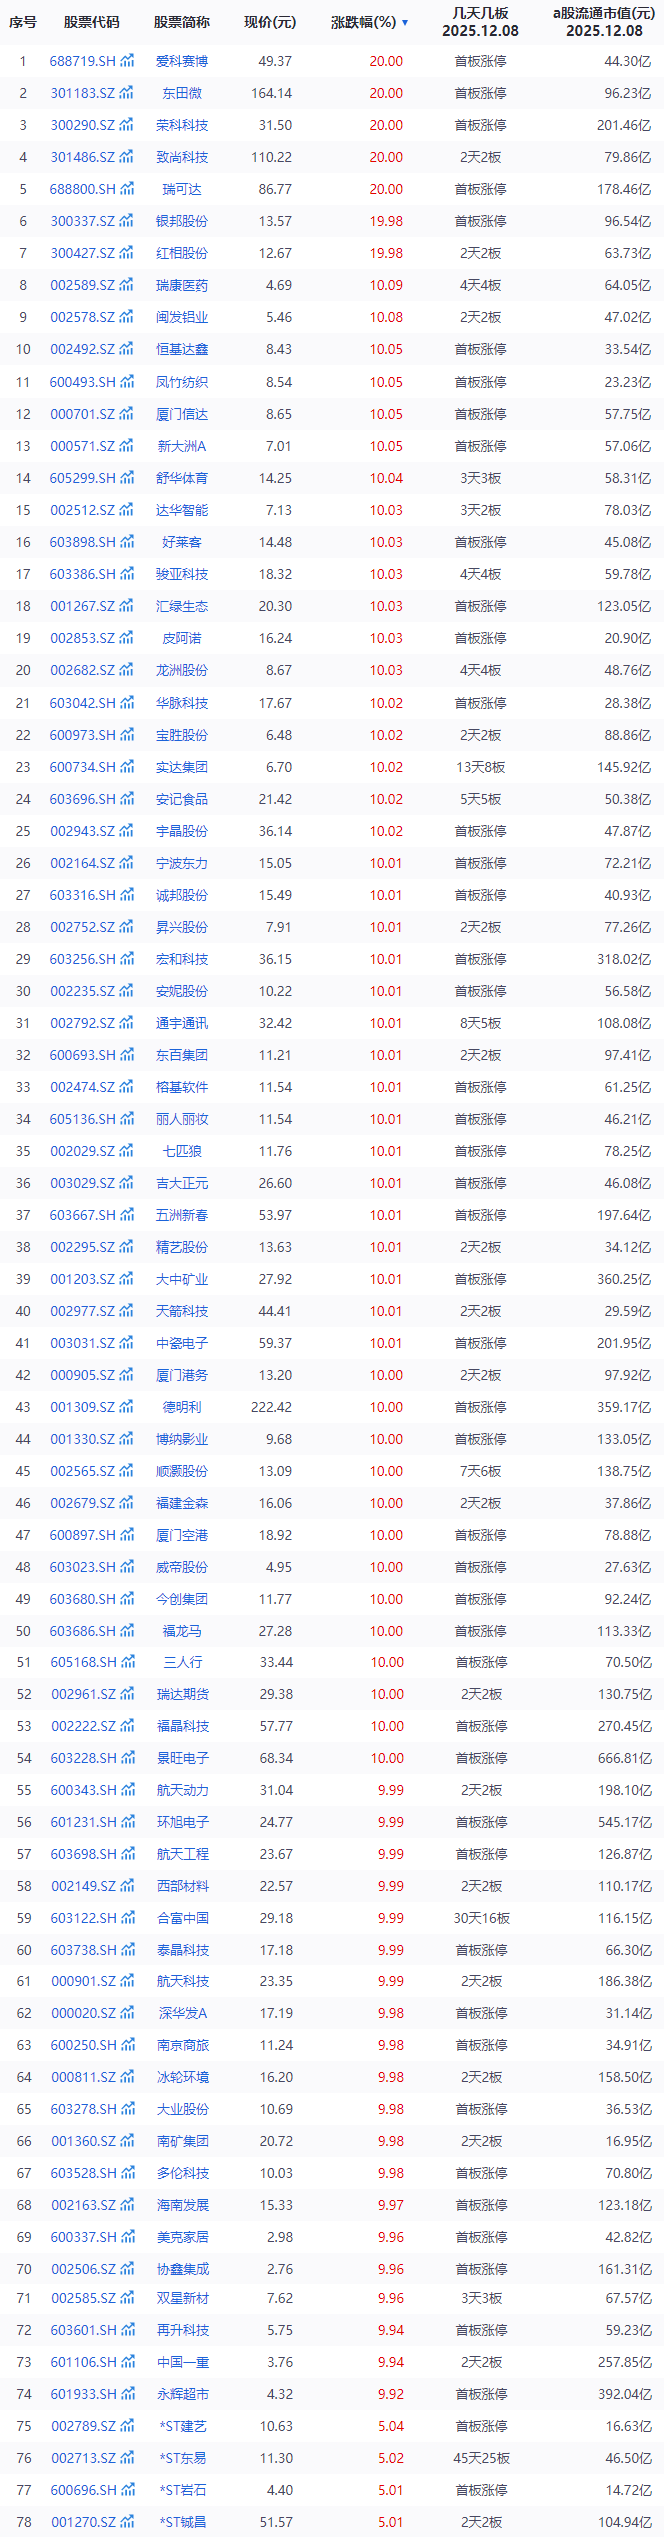The width and height of the screenshot is (664, 2537).
Task: Click chart icon beside 601933.SH
Action: [x=128, y=2394]
